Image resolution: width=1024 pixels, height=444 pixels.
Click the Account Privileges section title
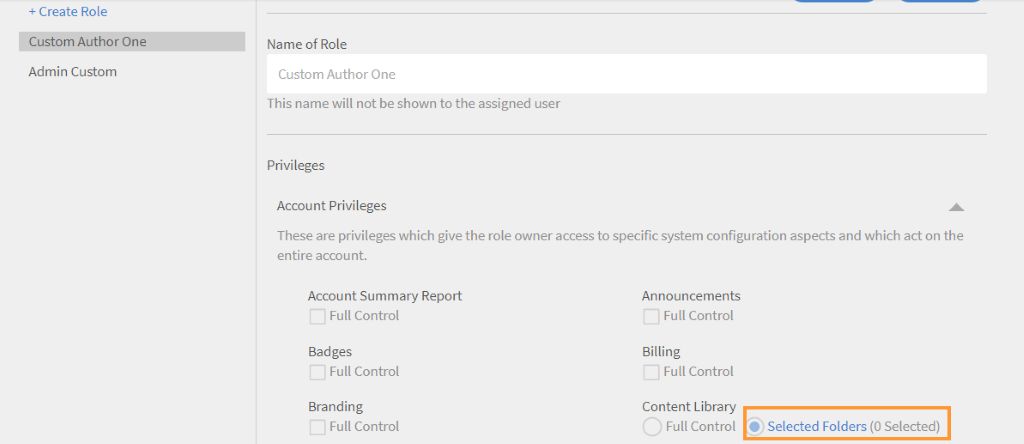click(x=332, y=206)
